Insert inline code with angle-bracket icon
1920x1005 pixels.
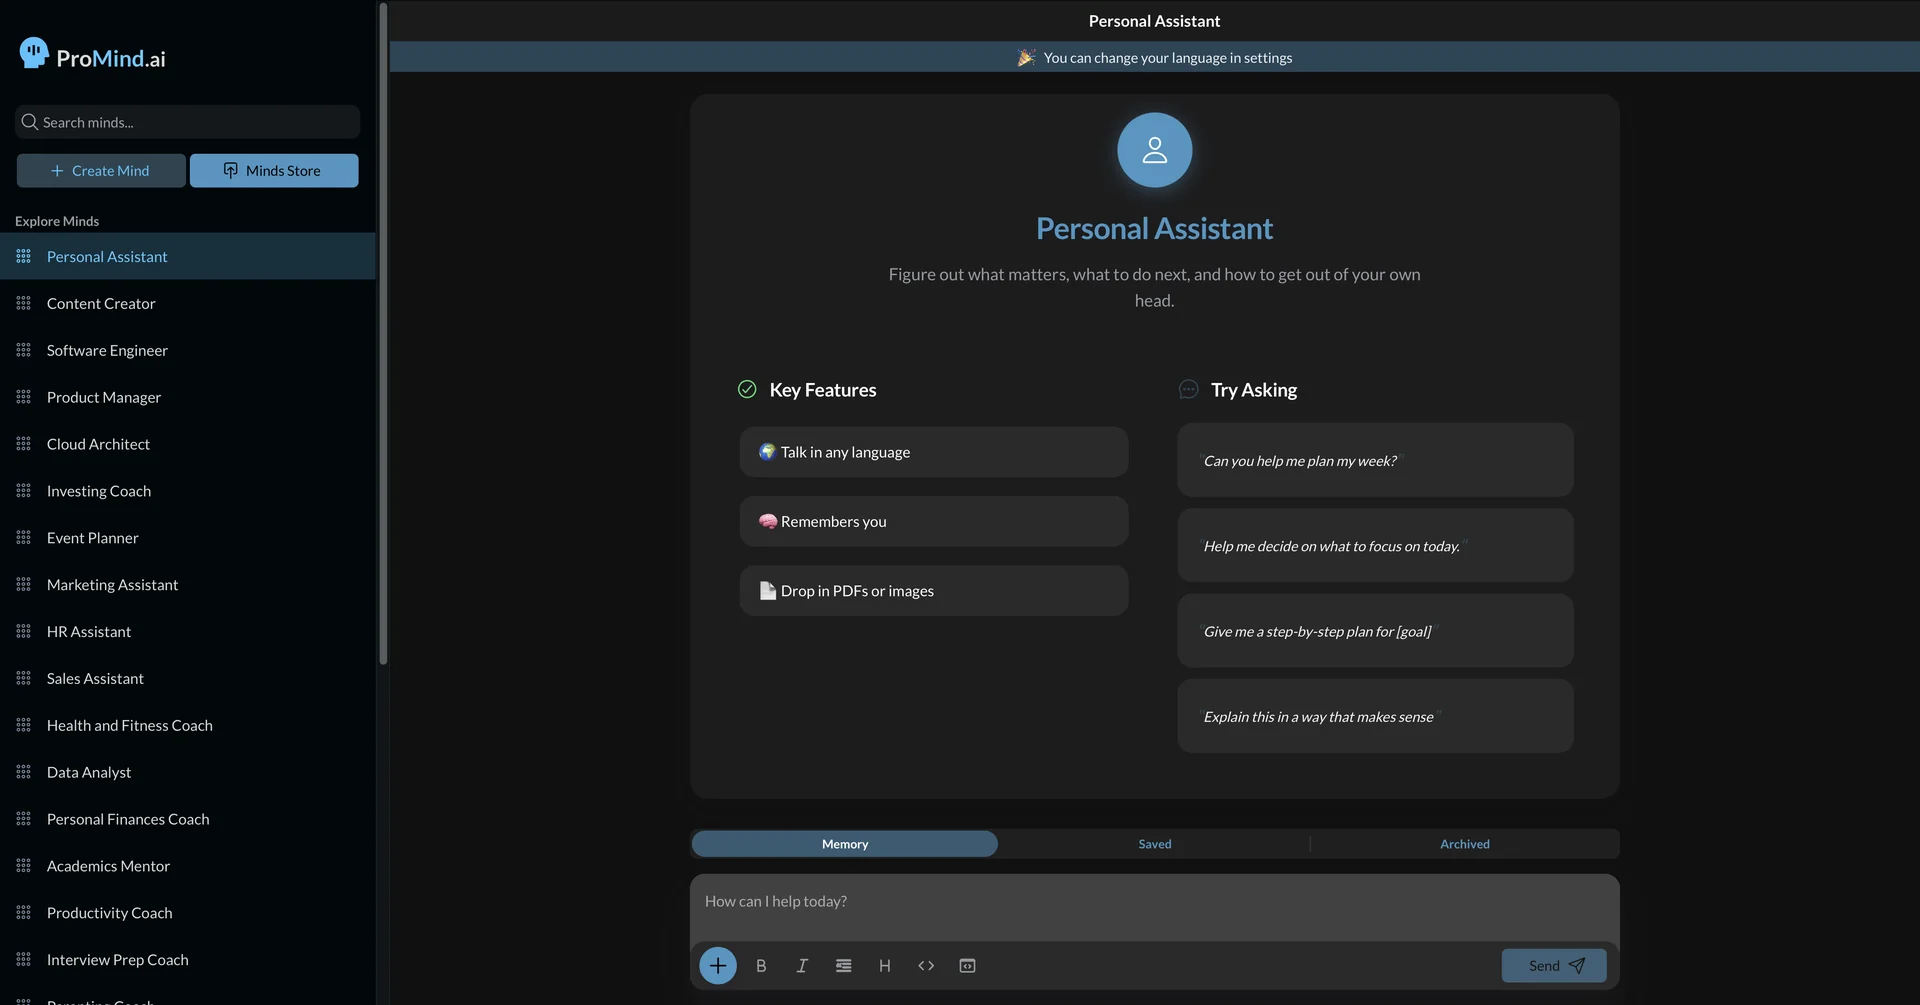926,966
